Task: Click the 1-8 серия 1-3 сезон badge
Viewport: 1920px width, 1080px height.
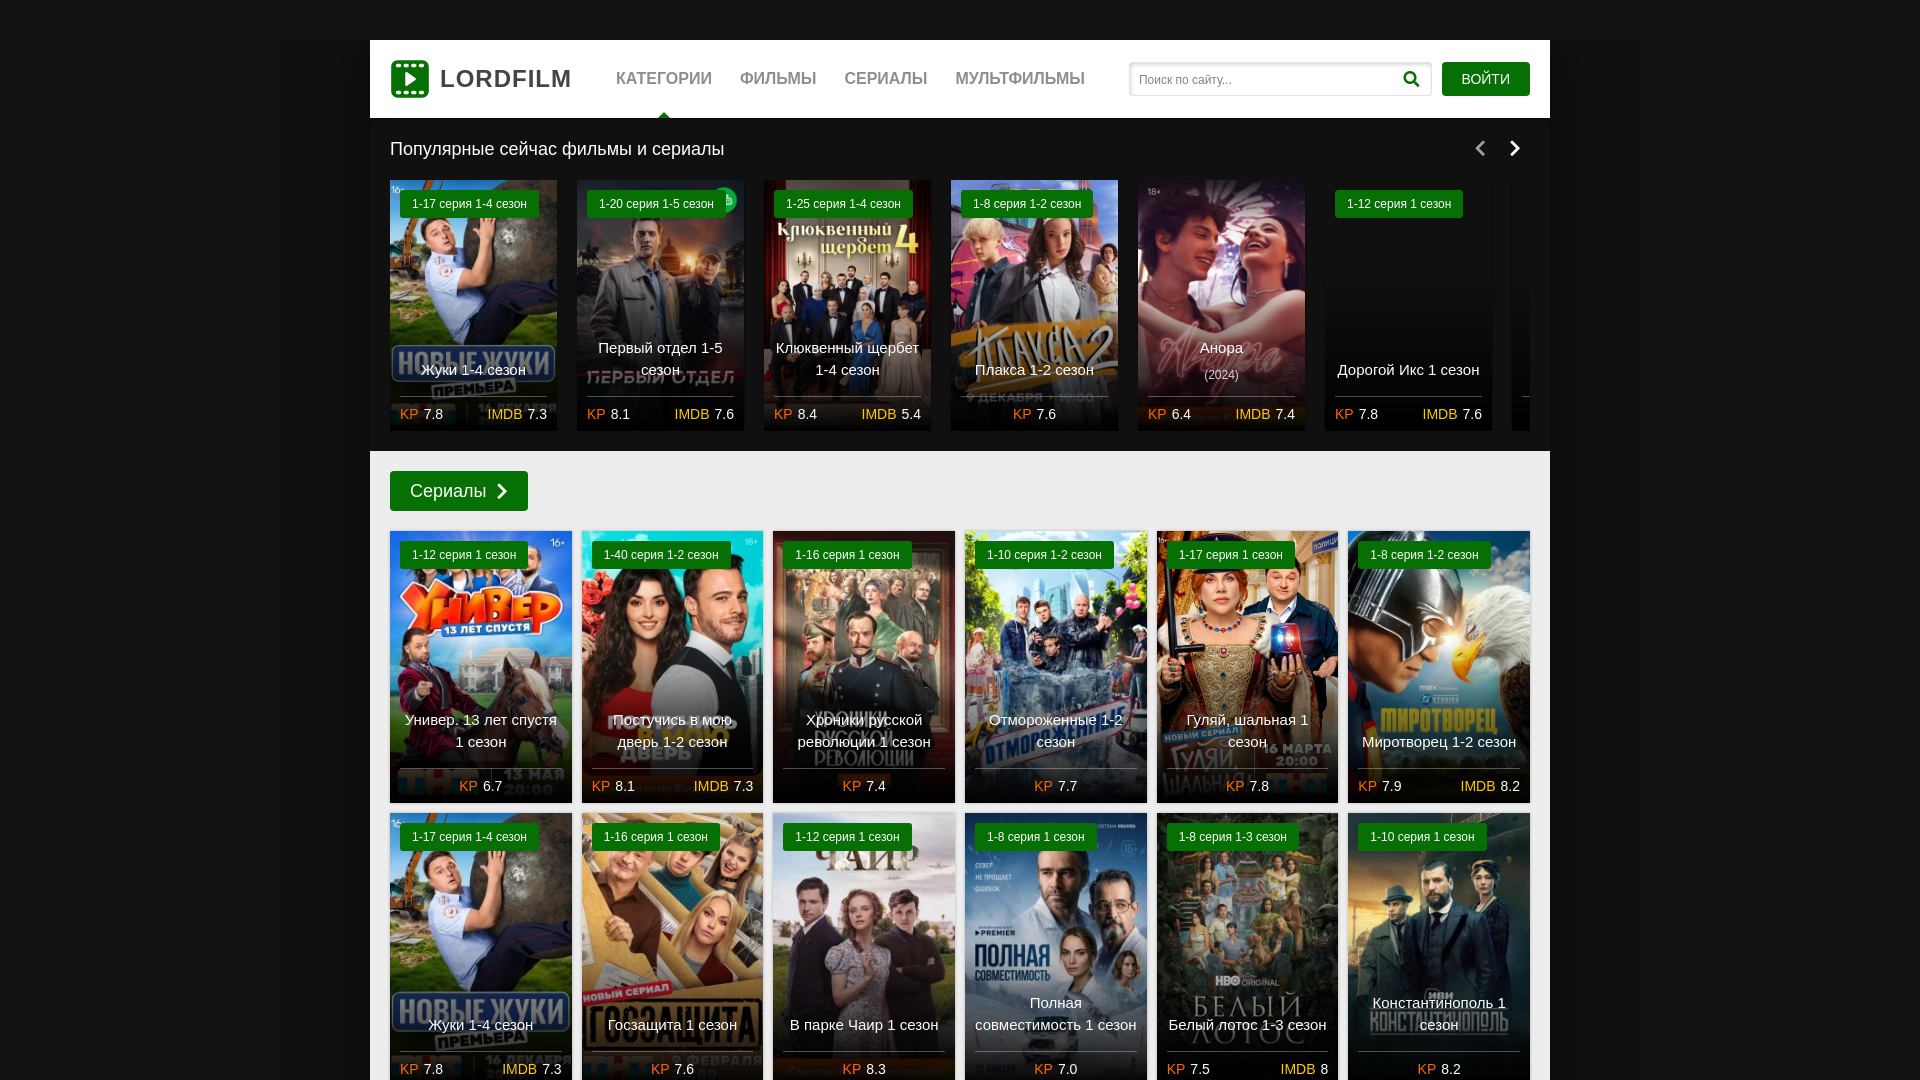Action: point(1232,837)
